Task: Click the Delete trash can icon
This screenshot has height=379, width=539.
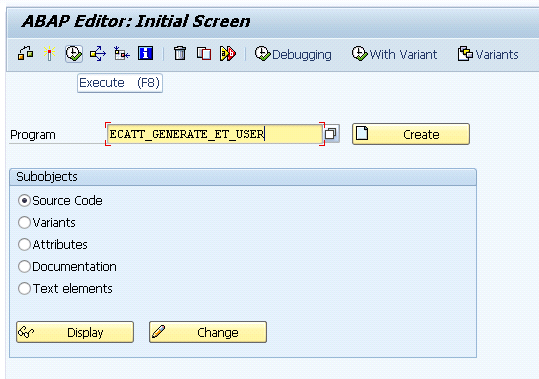Action: [180, 54]
